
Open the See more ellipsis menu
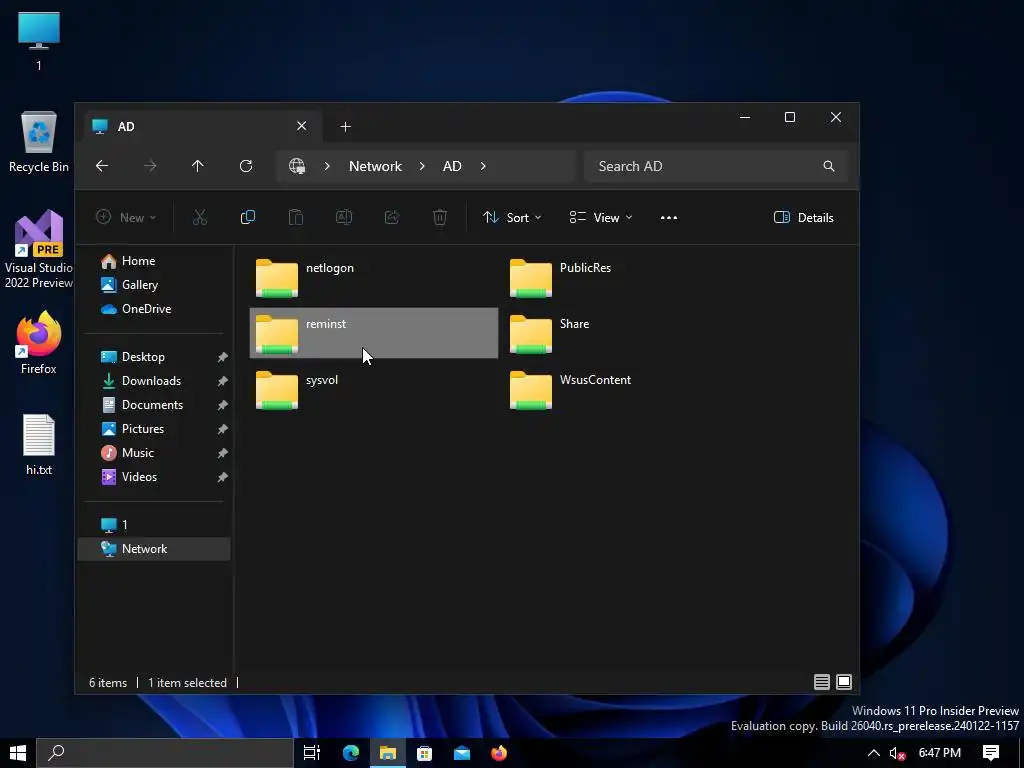point(669,217)
